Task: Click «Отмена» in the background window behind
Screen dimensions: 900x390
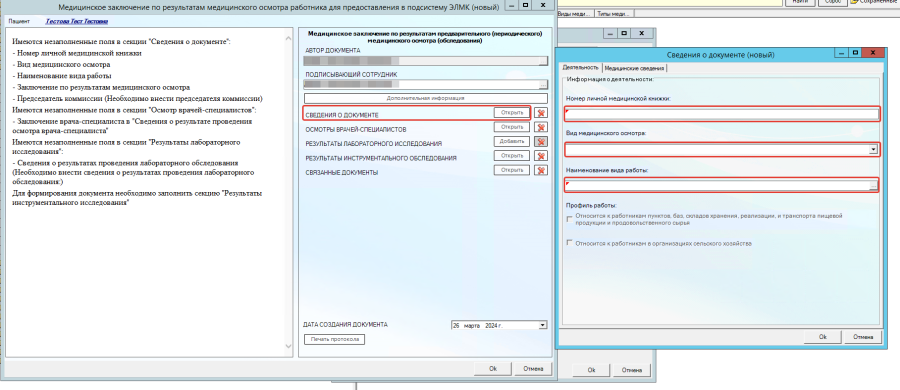Action: pos(633,370)
